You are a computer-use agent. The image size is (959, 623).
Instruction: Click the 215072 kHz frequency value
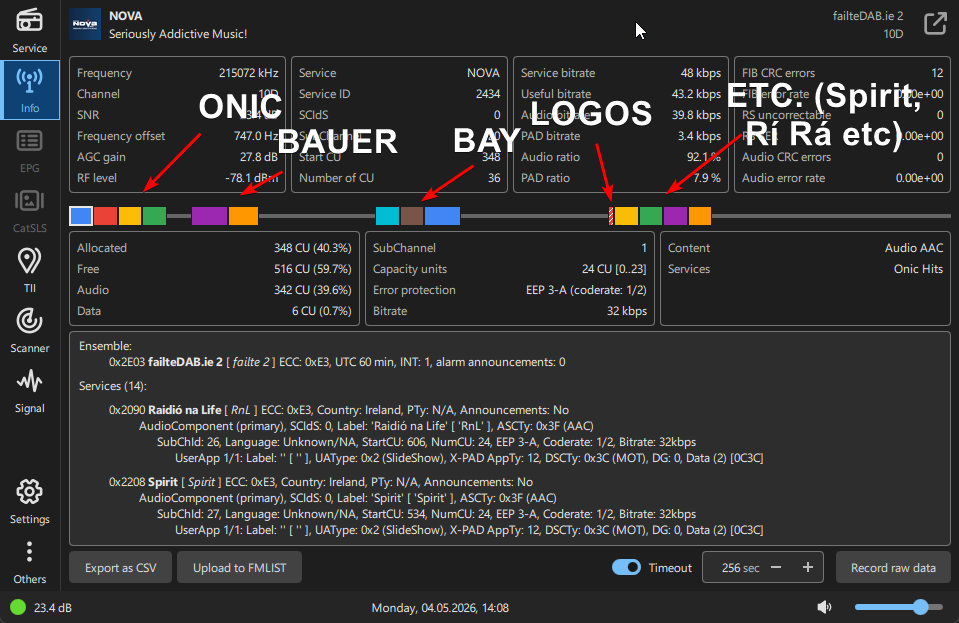click(x=248, y=73)
